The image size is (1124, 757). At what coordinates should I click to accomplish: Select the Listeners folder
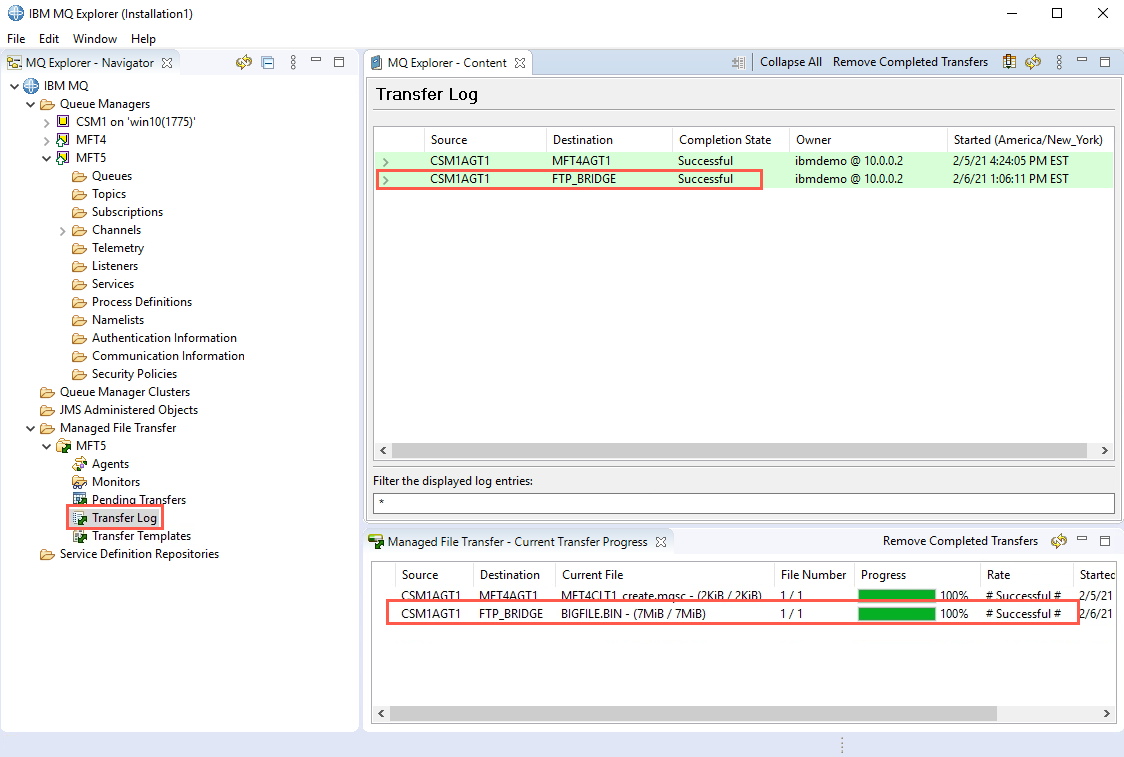click(x=115, y=265)
